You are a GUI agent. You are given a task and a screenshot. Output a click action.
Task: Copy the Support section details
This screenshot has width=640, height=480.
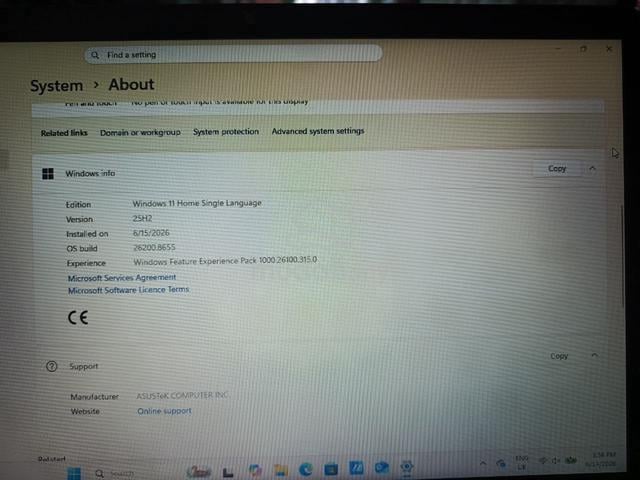559,356
